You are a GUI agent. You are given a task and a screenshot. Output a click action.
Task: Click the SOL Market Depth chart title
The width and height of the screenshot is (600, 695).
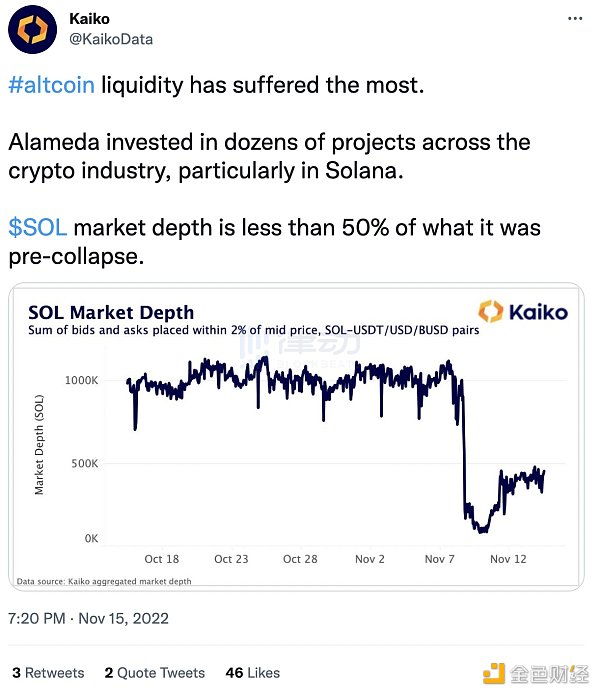pyautogui.click(x=111, y=313)
